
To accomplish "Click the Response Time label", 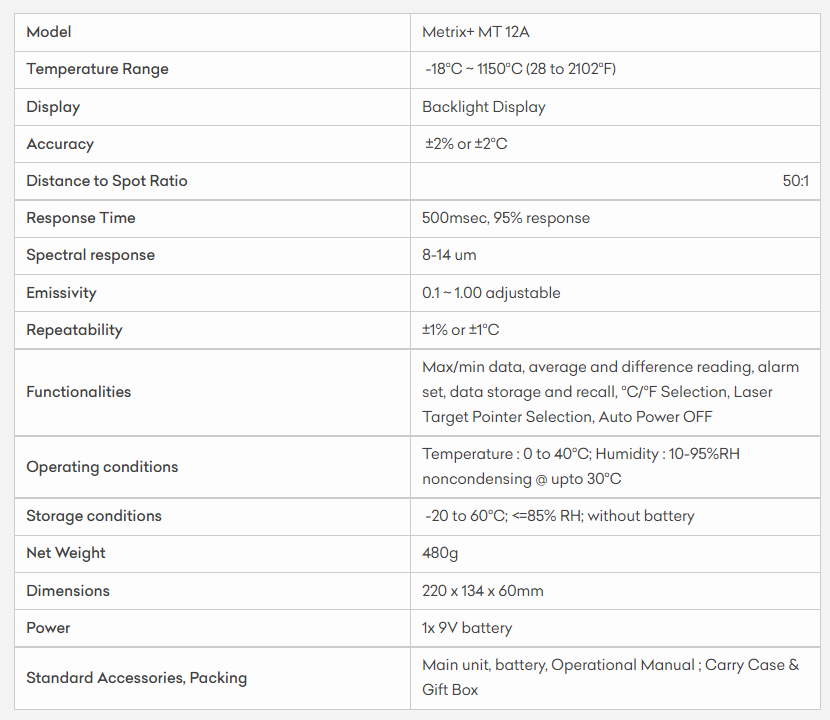I will coord(81,218).
